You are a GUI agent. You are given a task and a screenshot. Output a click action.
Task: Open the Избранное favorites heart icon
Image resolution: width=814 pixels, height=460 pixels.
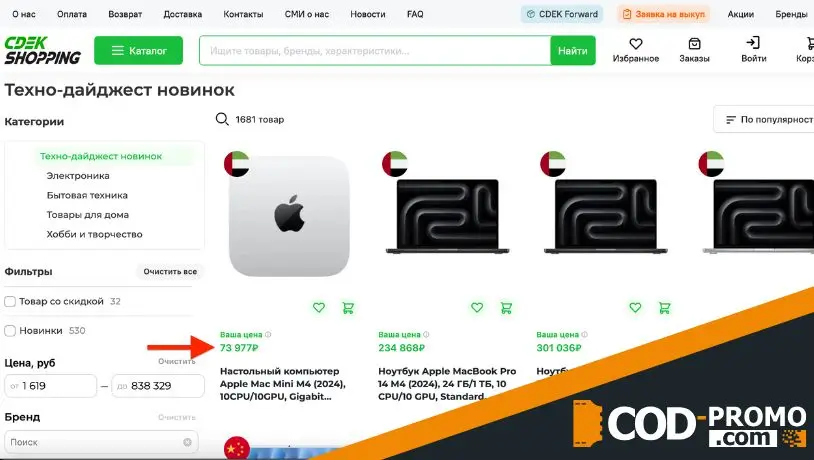[x=635, y=44]
